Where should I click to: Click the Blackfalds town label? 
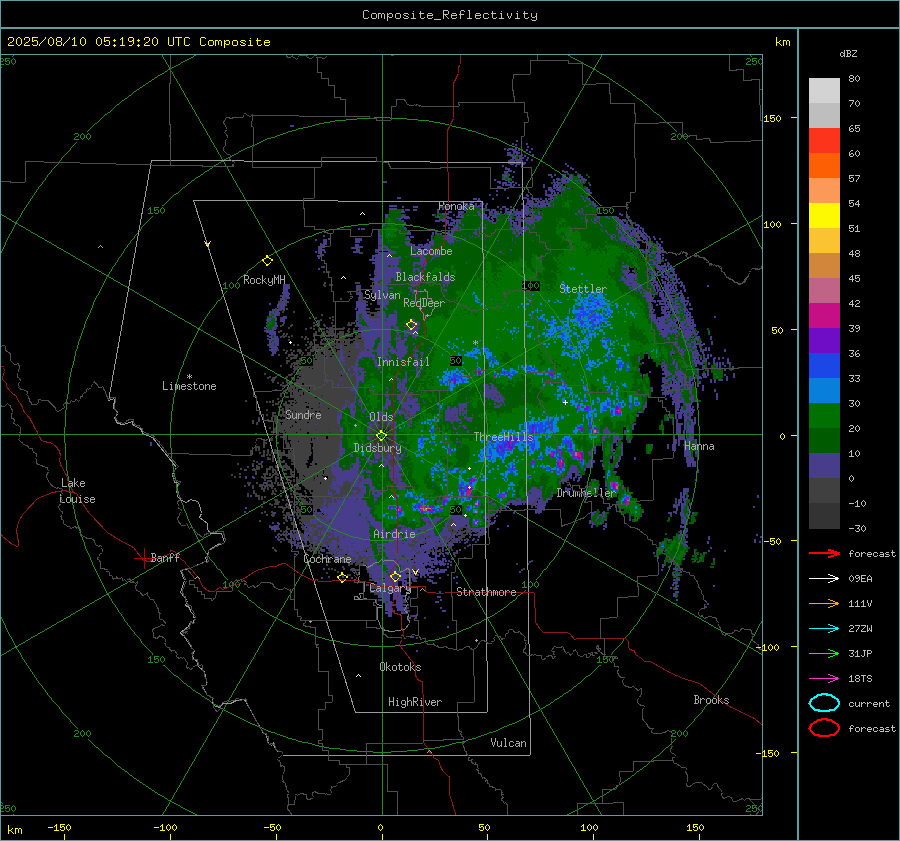click(x=425, y=277)
